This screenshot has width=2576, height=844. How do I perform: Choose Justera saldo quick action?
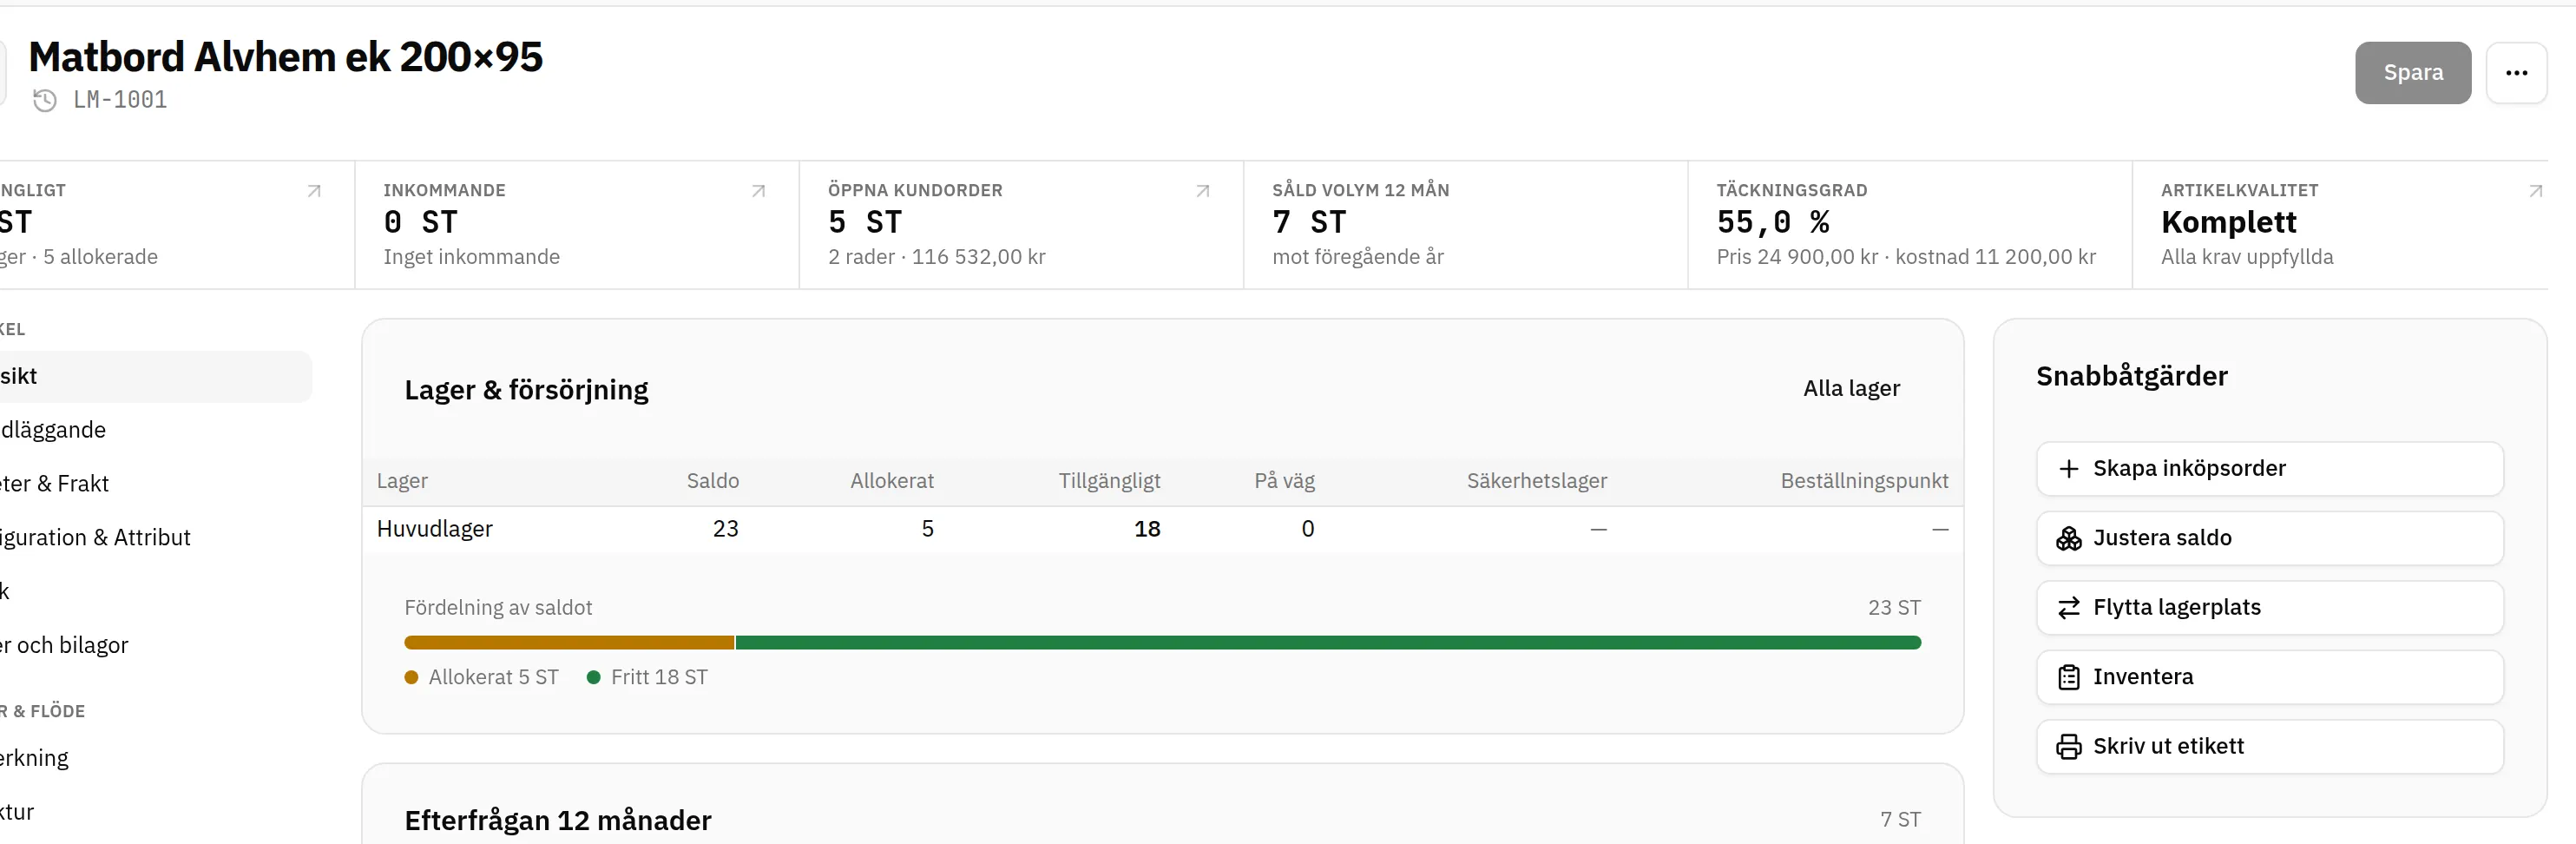[x=2269, y=538]
